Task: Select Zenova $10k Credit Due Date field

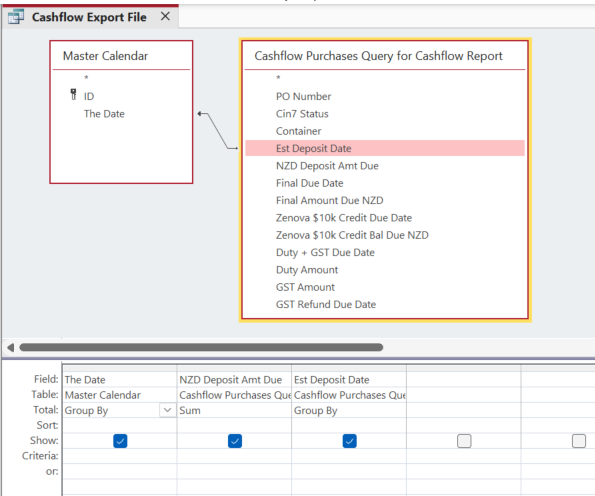Action: point(344,218)
